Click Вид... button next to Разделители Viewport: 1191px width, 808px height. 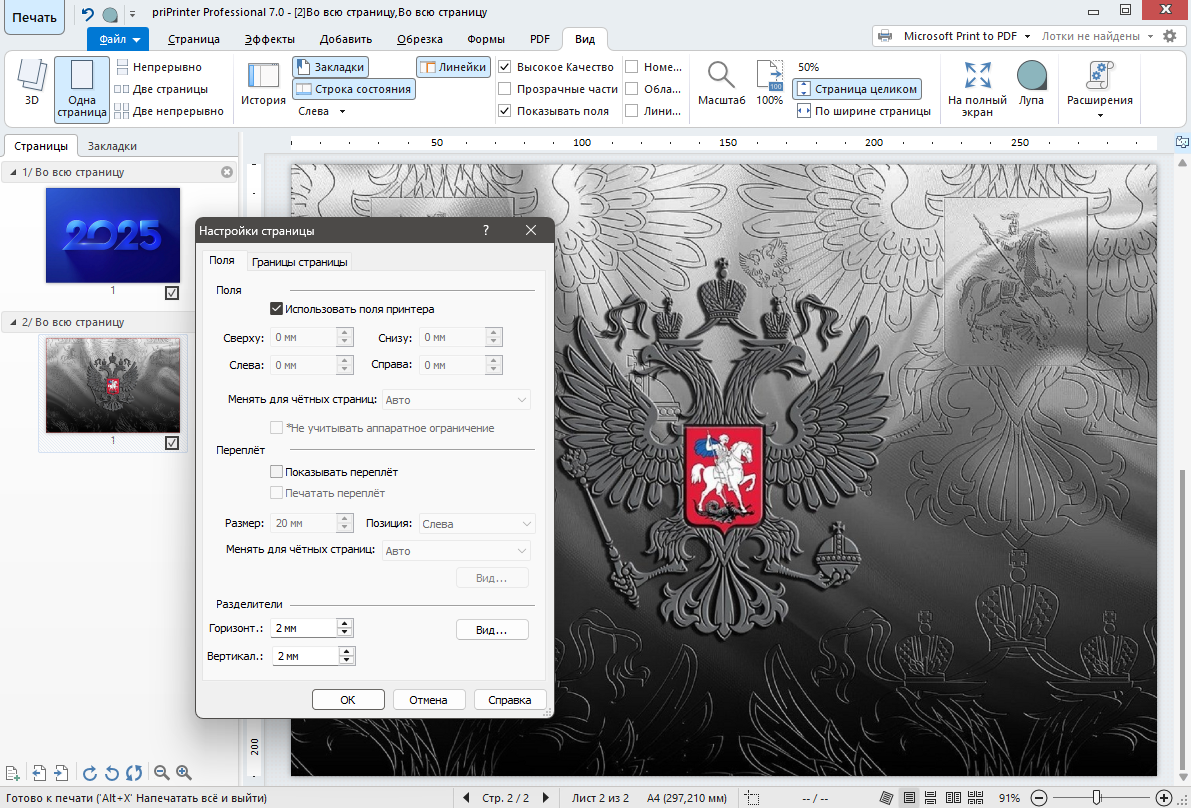coord(491,630)
